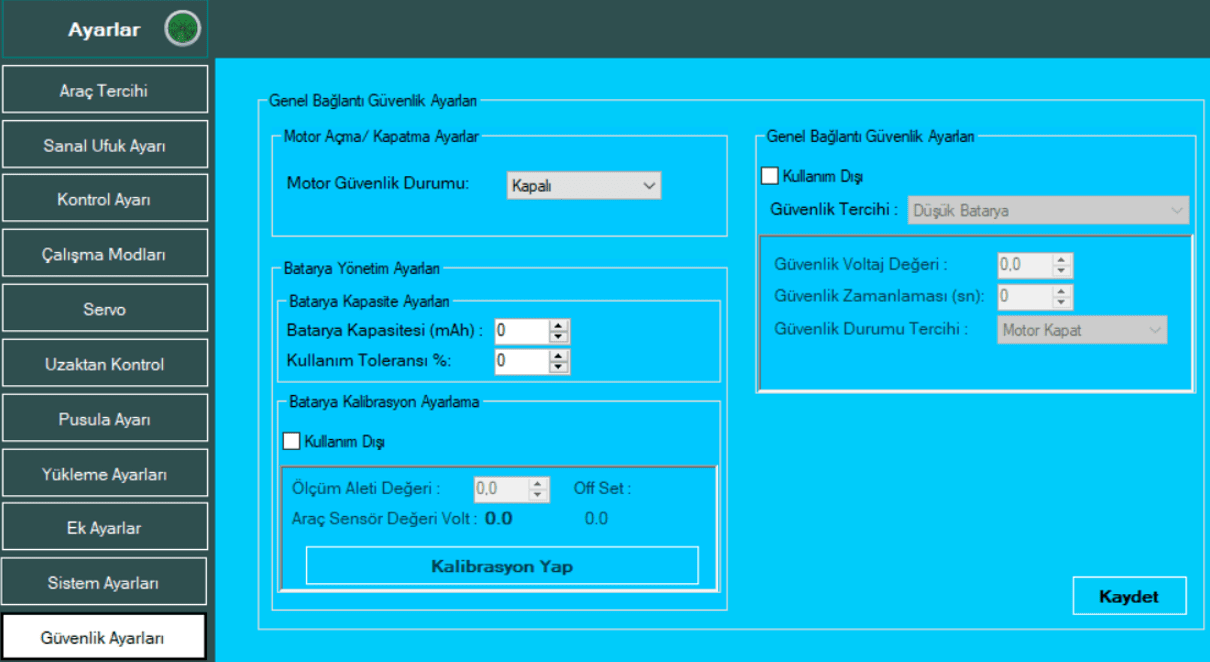
Task: Open the Güvenlik Tercihi dropdown
Action: [1048, 211]
